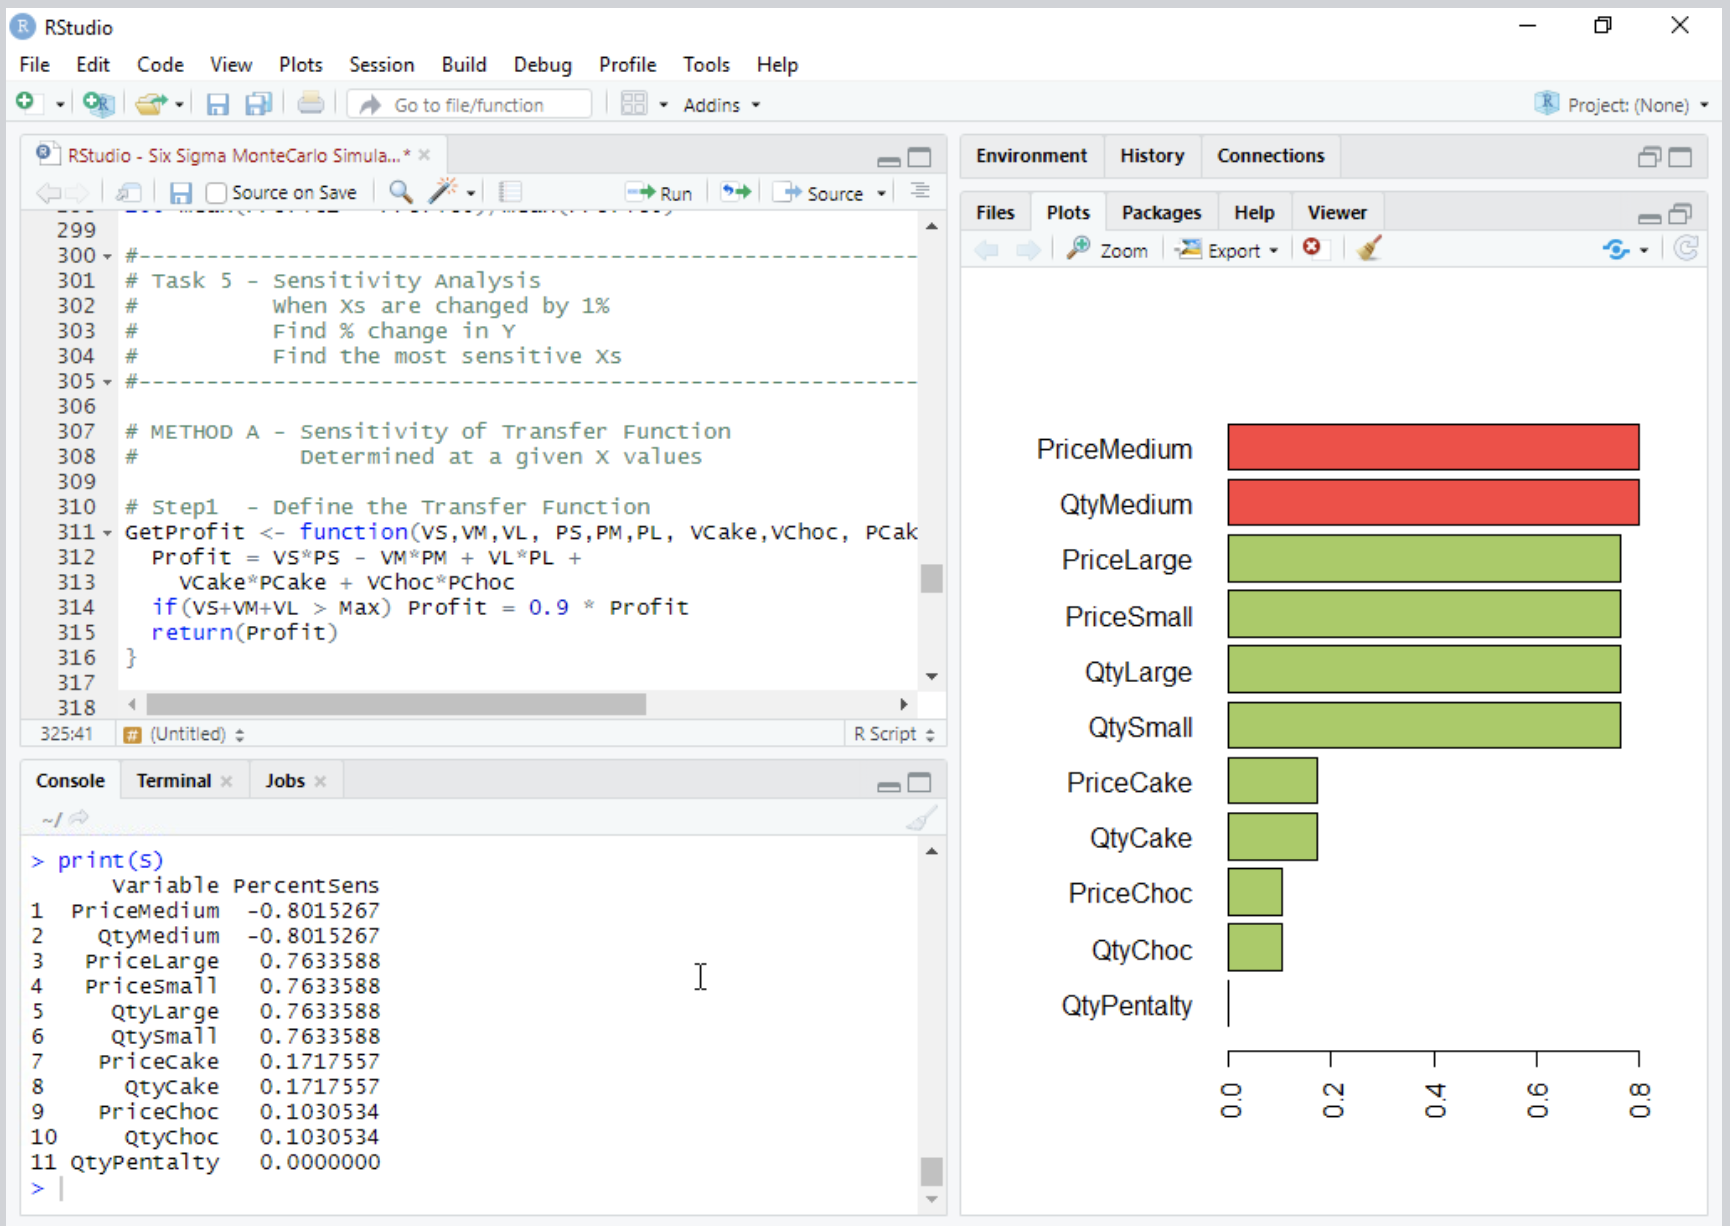This screenshot has width=1730, height=1226.
Task: Save the current script
Action: click(217, 103)
